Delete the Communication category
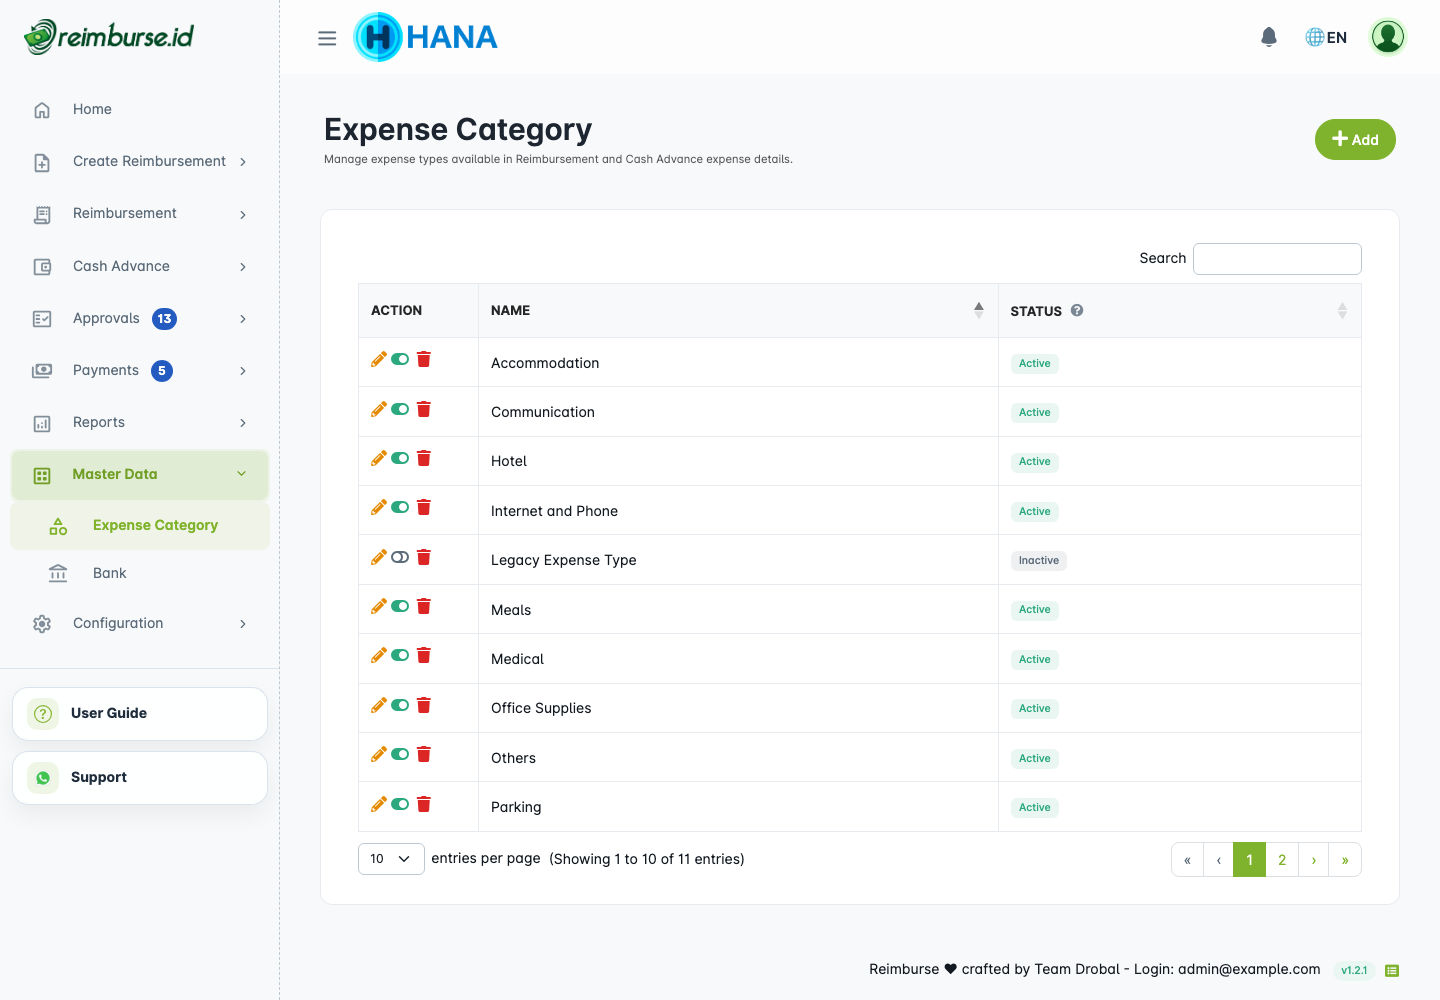 [424, 409]
